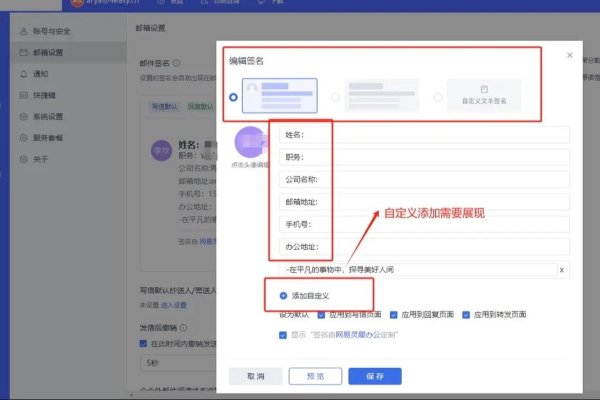Viewport: 600px width, 400px height.
Task: Choose the text-only signature template thumbnail
Action: (382, 96)
